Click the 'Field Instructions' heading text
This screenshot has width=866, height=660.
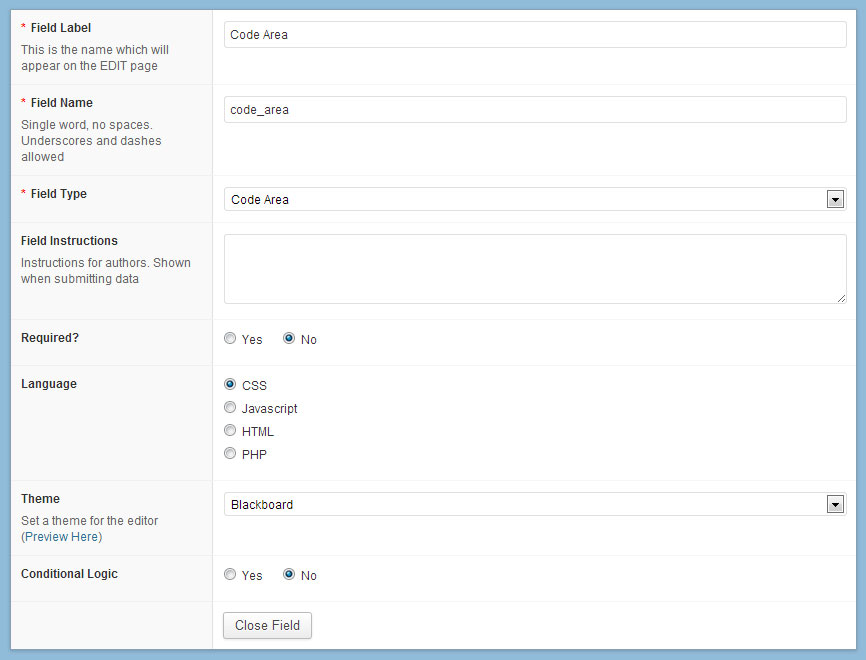pyautogui.click(x=69, y=241)
